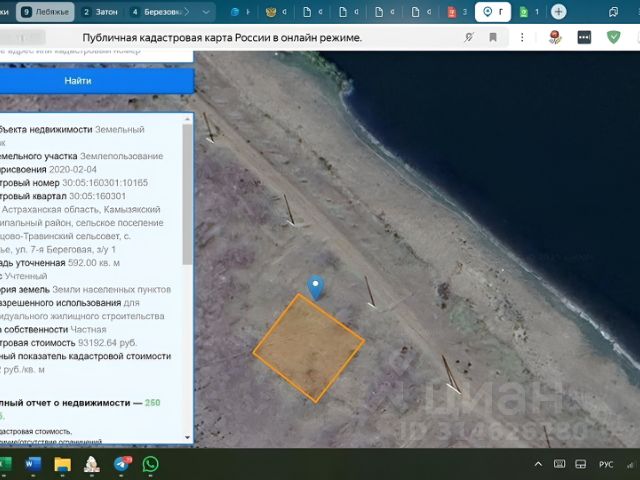Open Word from the taskbar
640x480 pixels.
pyautogui.click(x=33, y=464)
